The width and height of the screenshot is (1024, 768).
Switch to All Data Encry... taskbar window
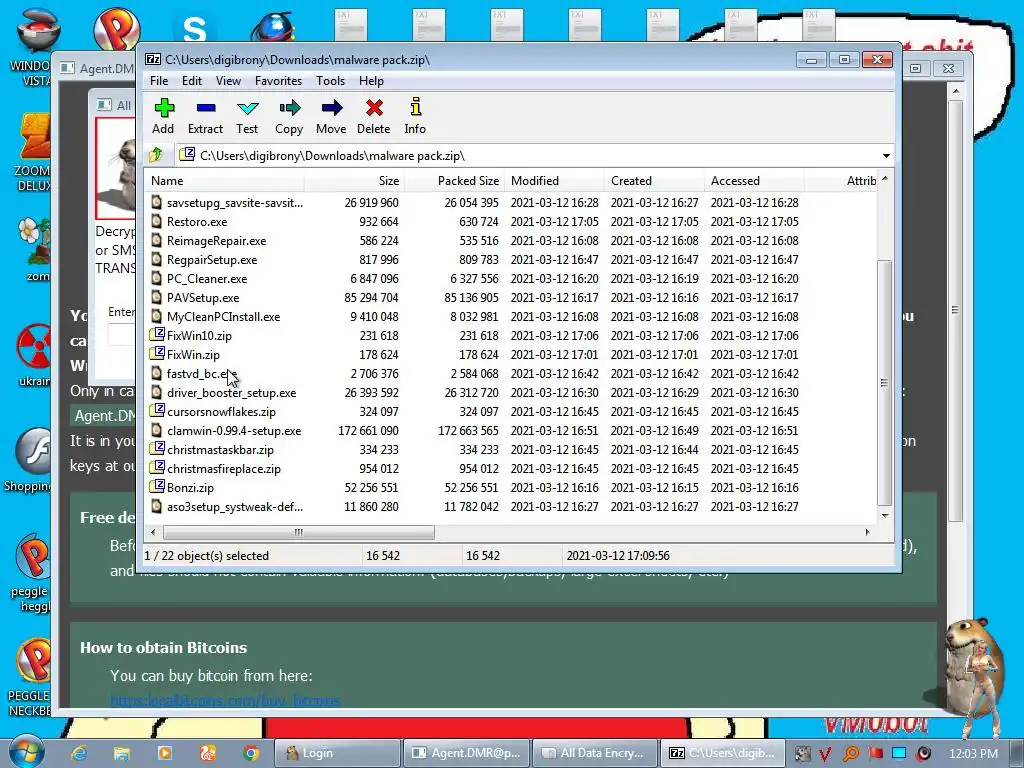[x=595, y=753]
